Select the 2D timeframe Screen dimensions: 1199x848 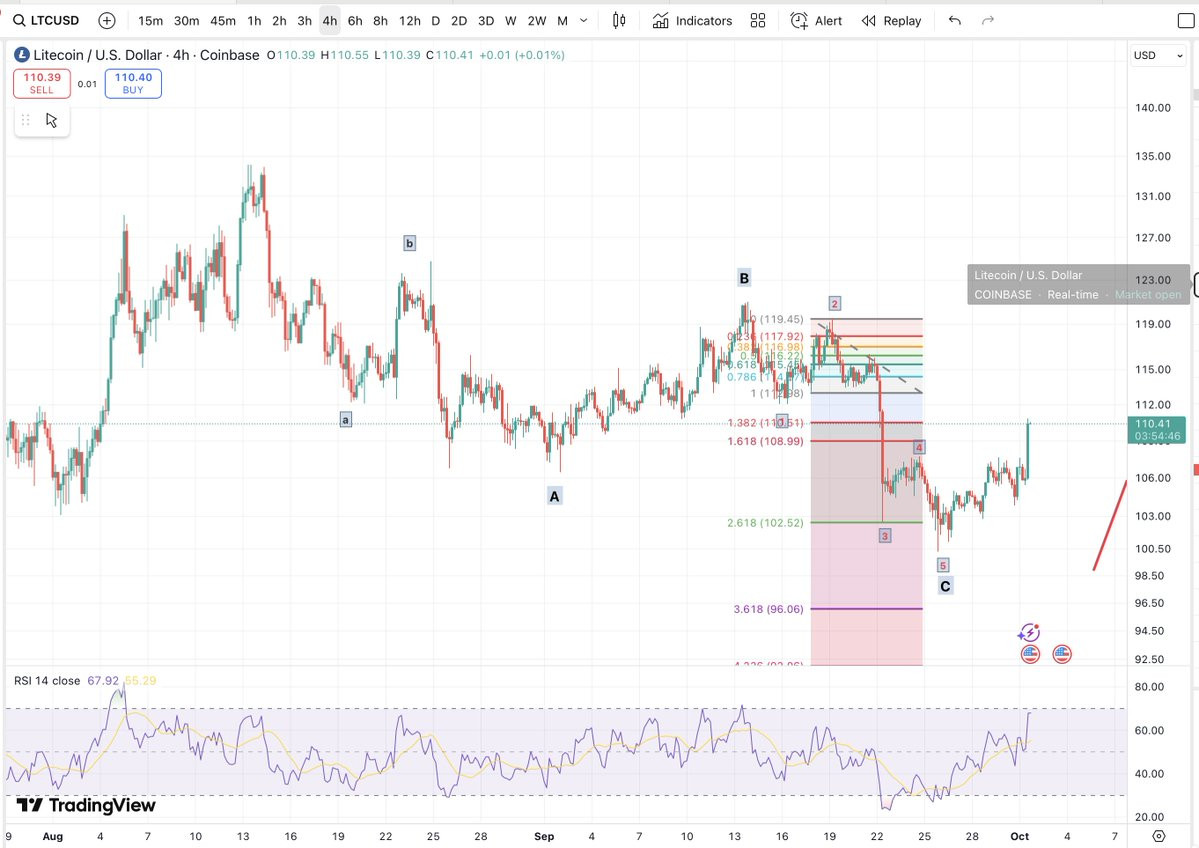(459, 21)
